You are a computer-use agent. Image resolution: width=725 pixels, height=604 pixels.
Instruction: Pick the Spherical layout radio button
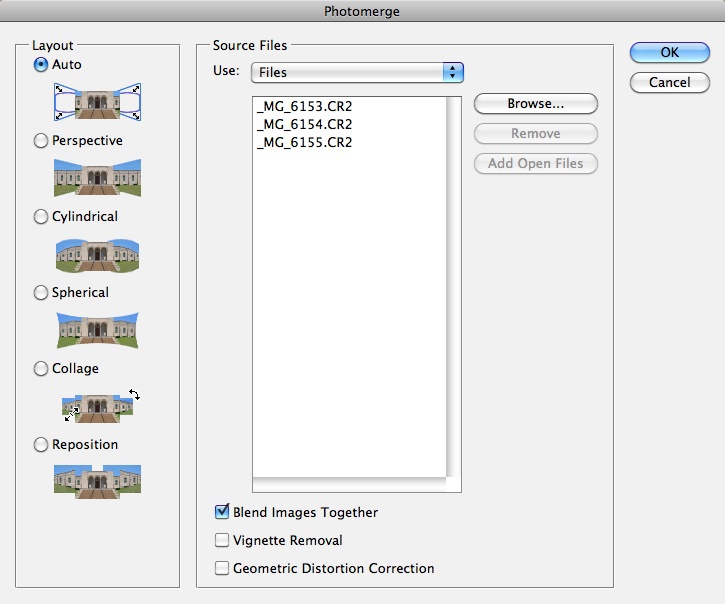(41, 293)
